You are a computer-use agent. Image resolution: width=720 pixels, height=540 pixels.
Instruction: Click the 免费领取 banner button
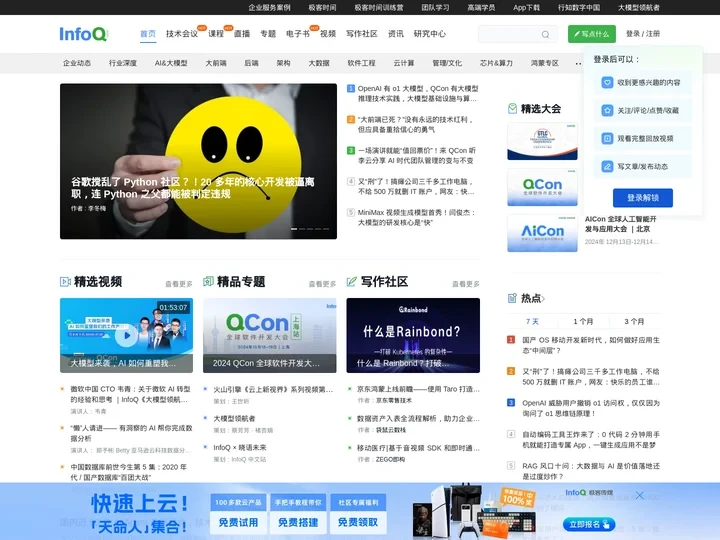coord(358,522)
